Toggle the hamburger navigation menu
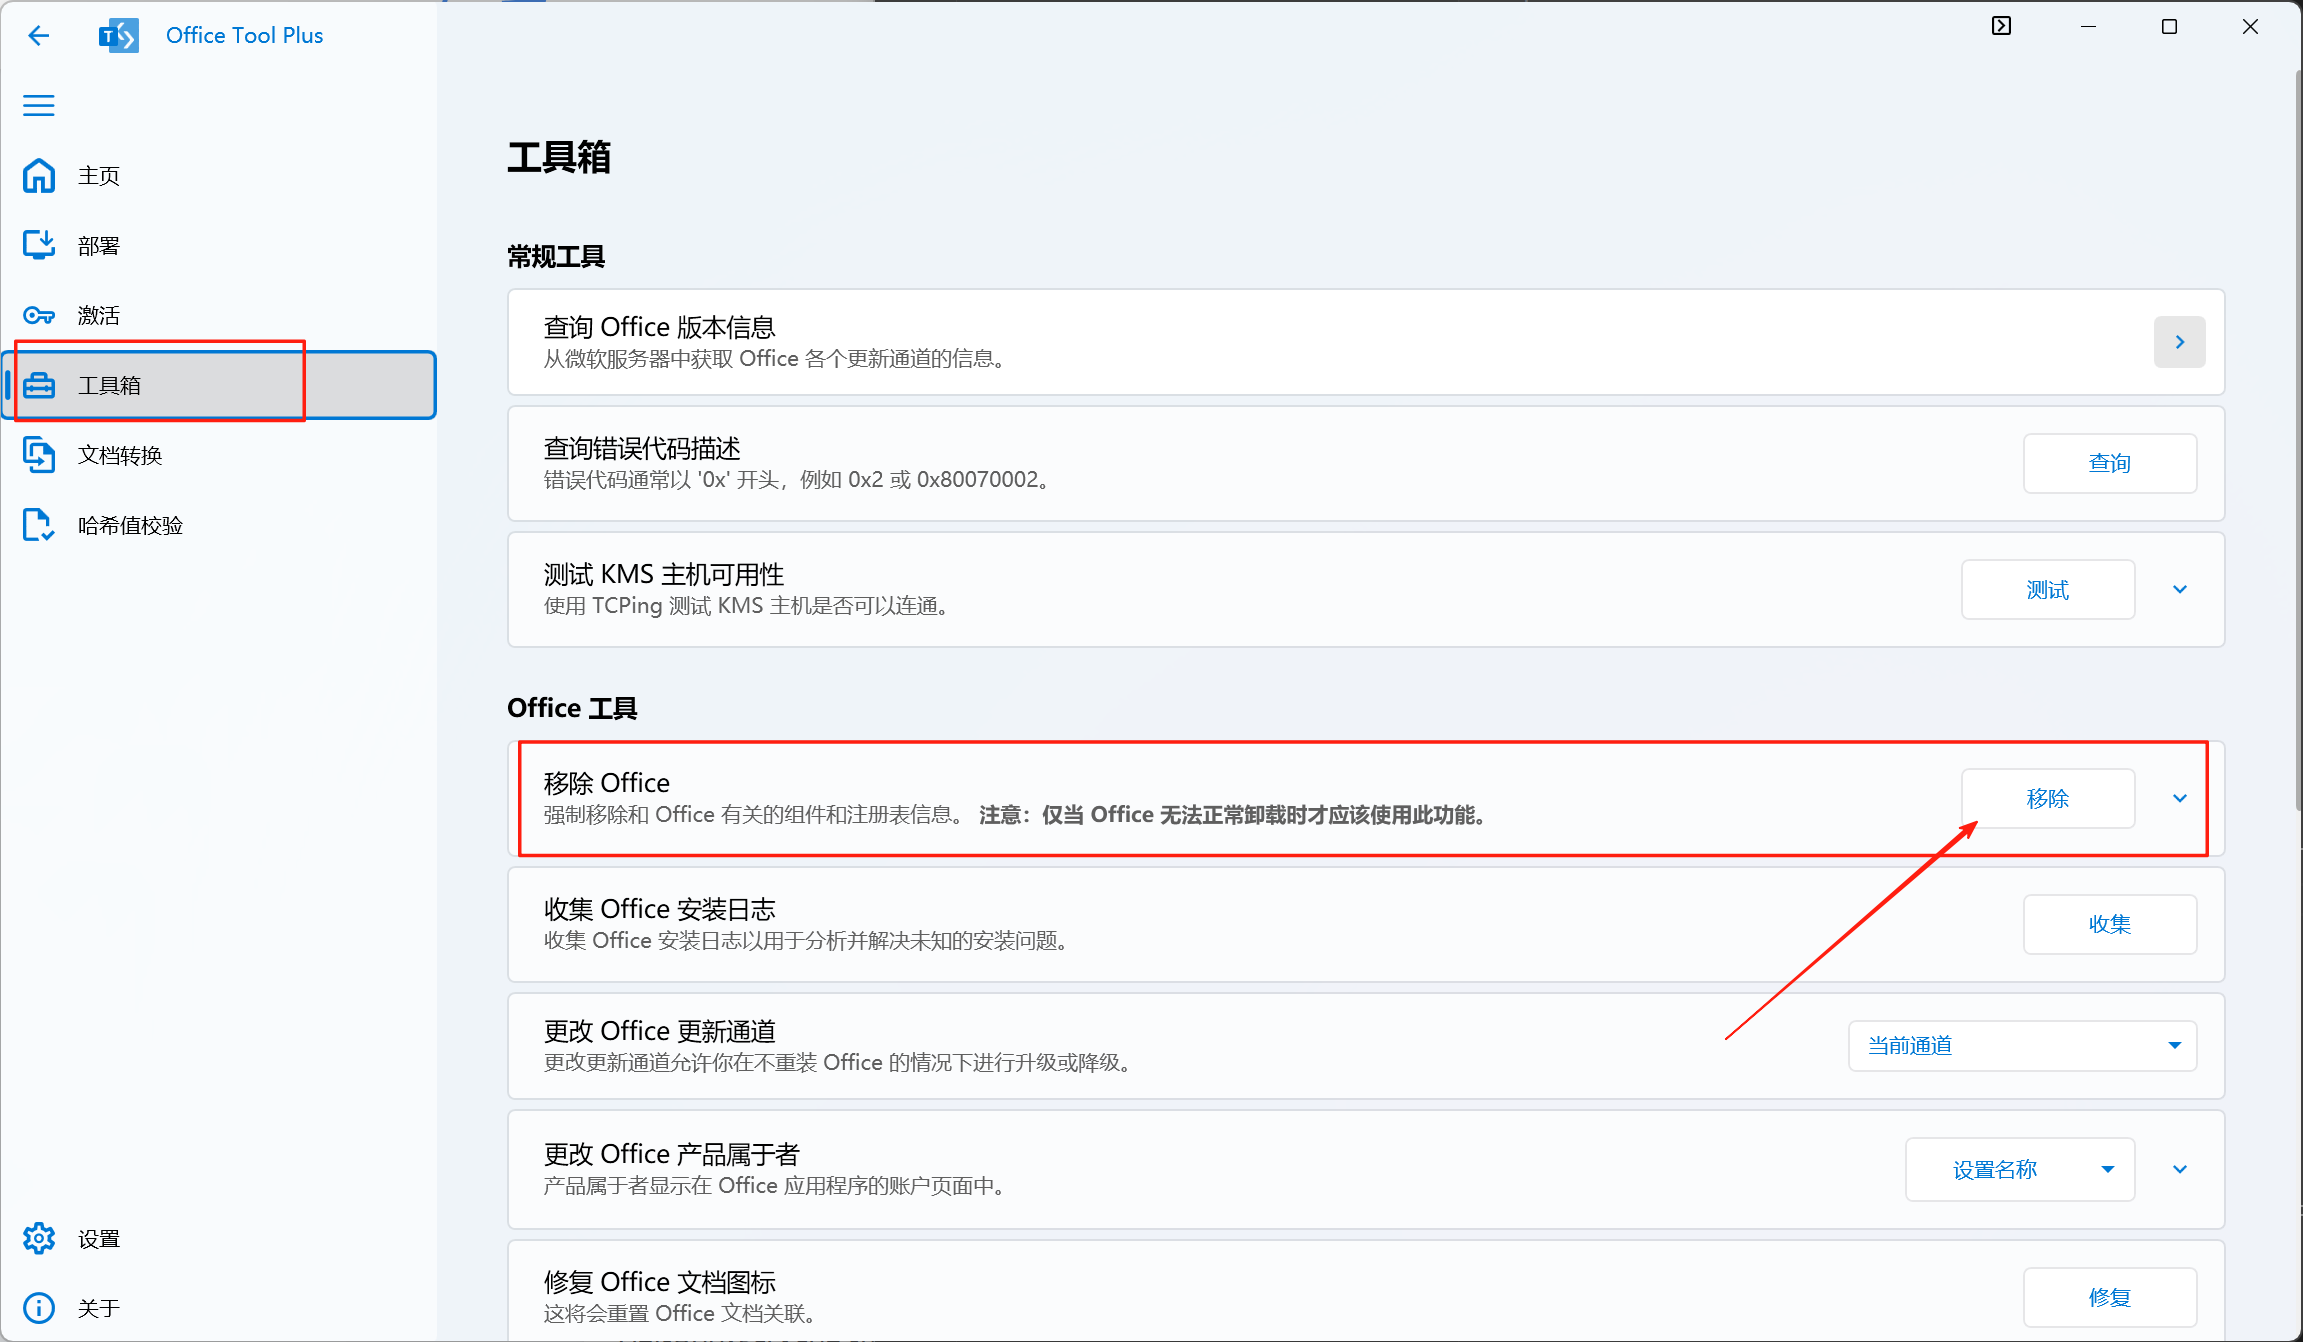 [39, 105]
